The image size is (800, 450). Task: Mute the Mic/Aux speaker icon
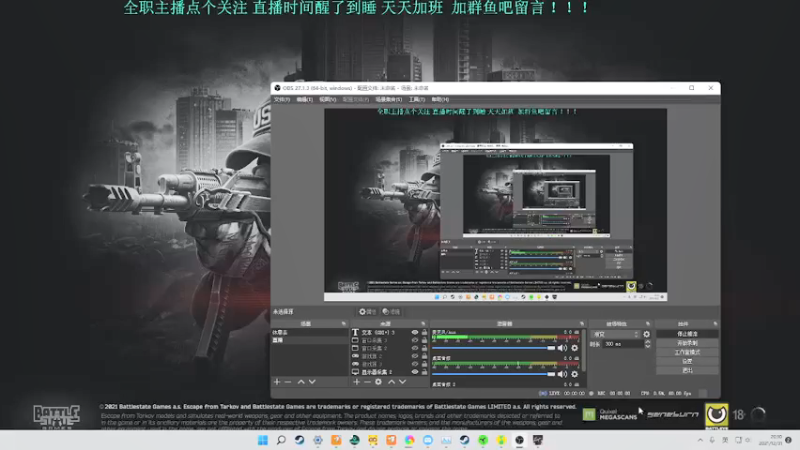coord(562,348)
